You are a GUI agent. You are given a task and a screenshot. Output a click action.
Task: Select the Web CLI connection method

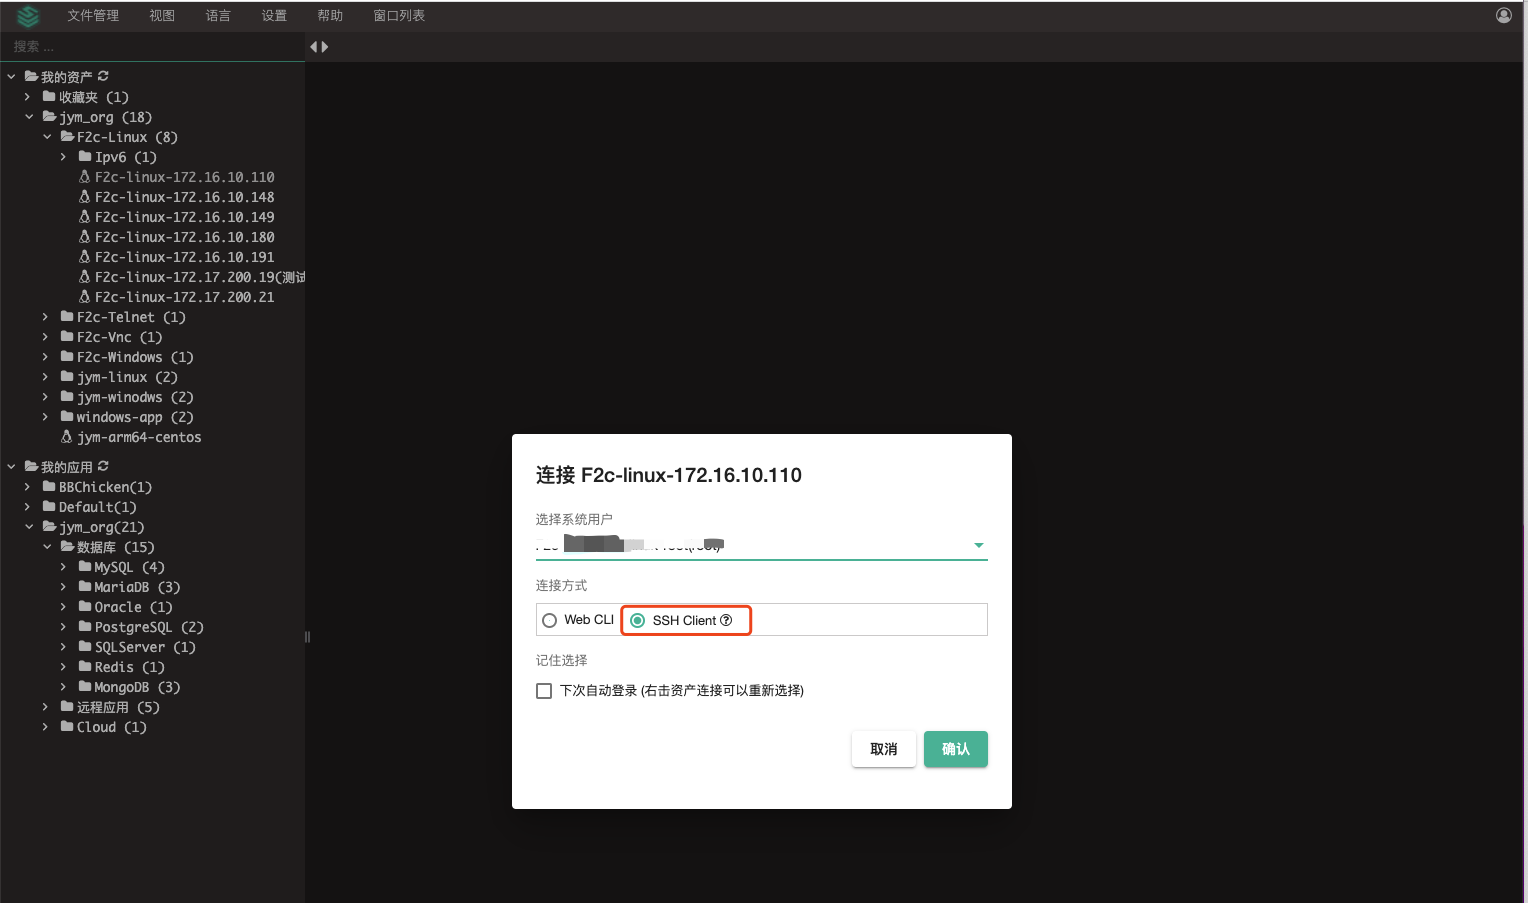pyautogui.click(x=549, y=620)
